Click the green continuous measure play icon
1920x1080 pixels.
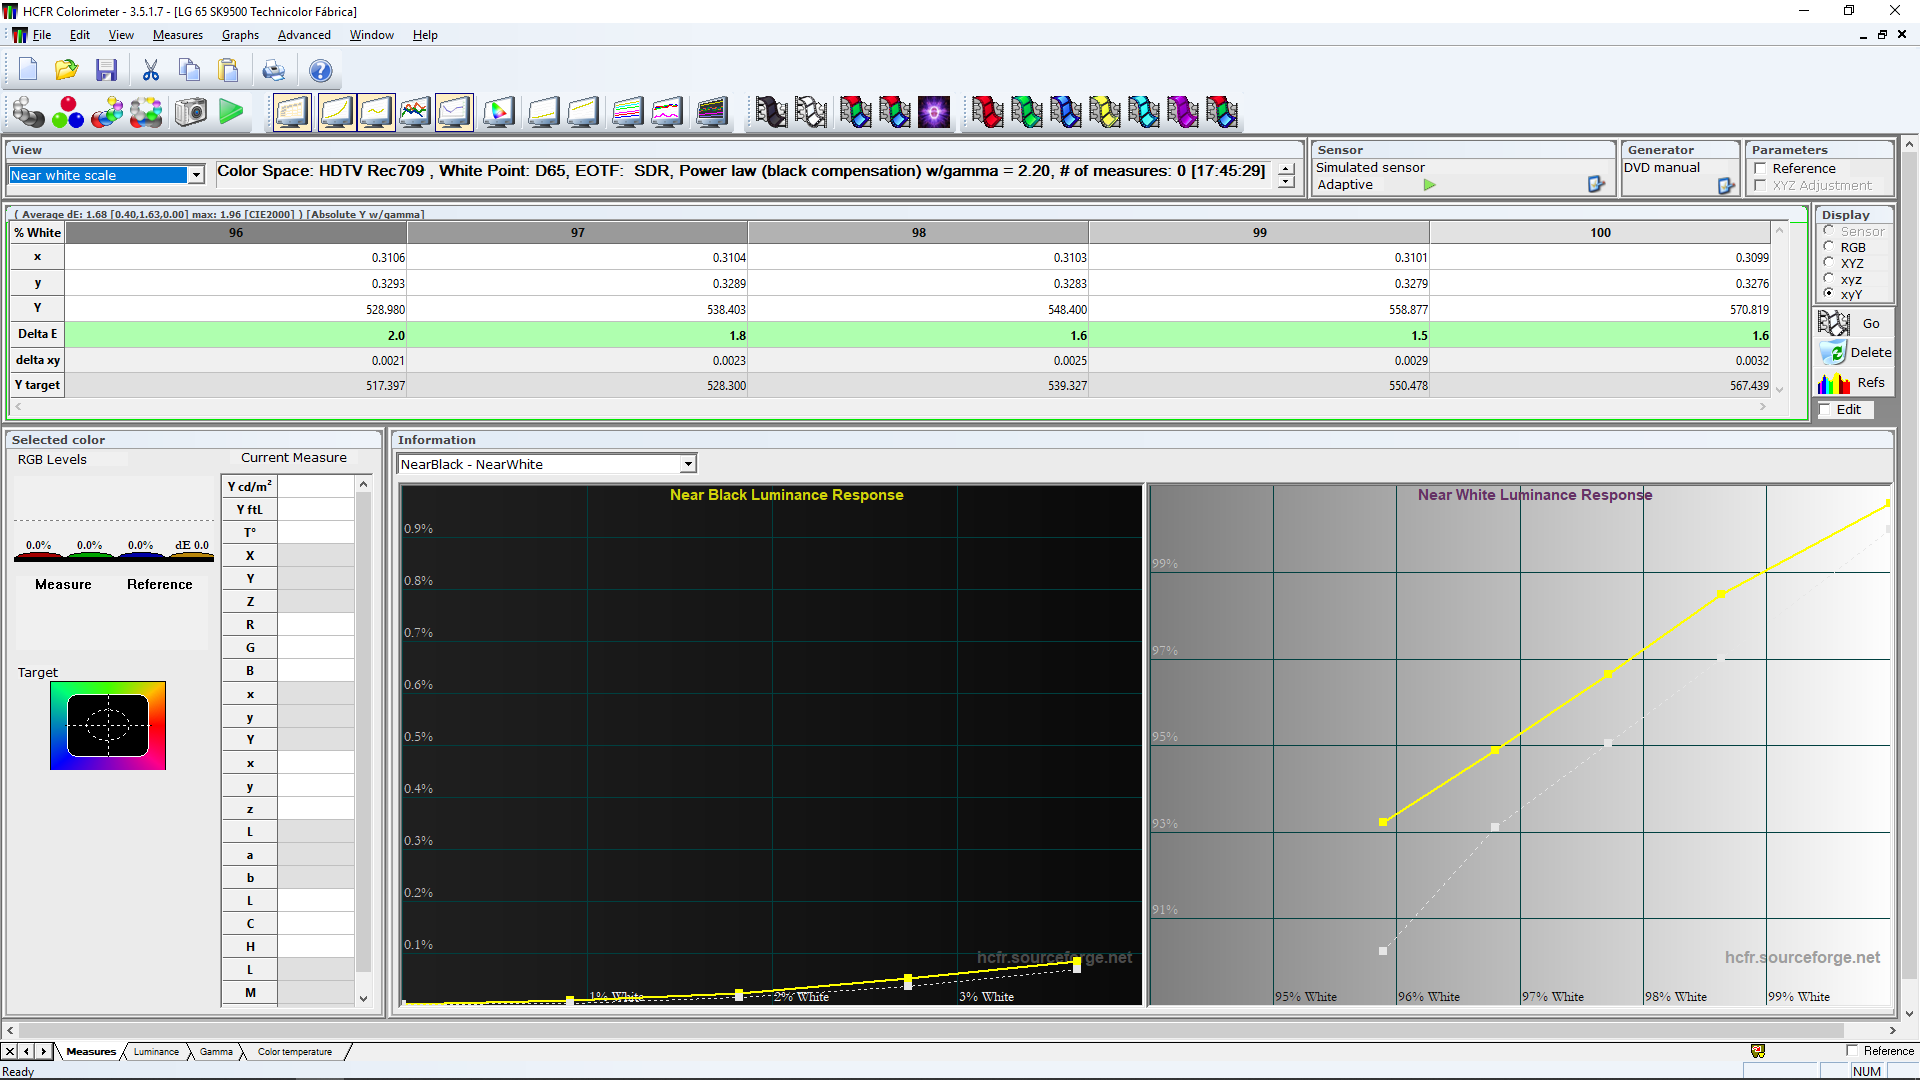pos(231,112)
